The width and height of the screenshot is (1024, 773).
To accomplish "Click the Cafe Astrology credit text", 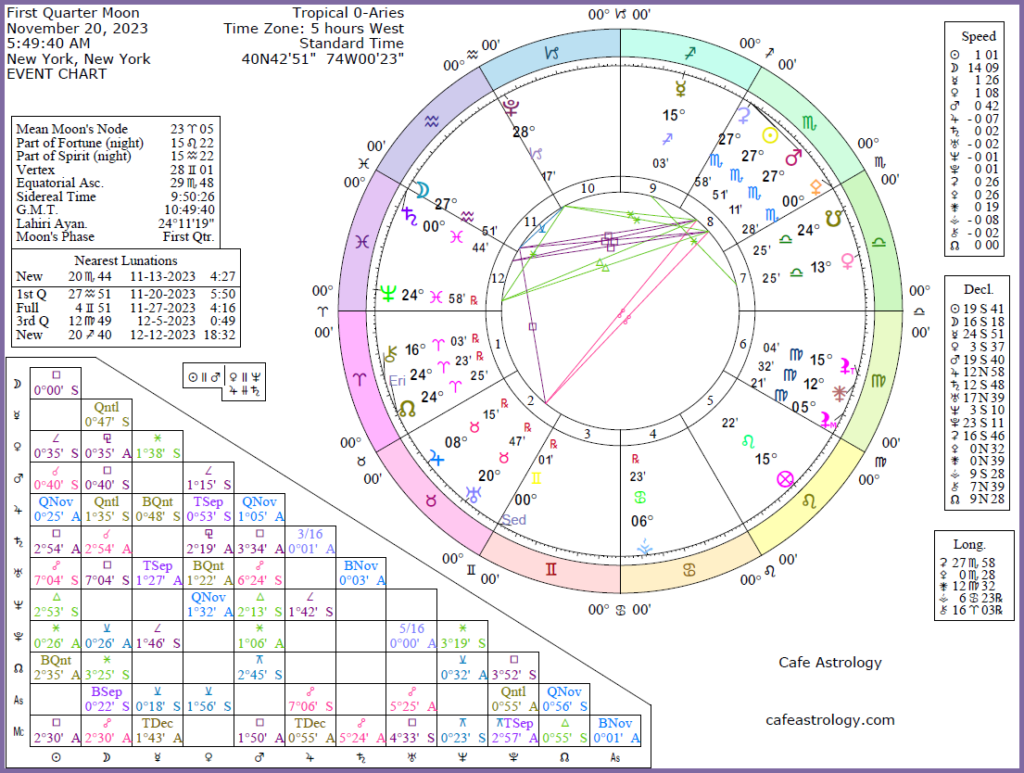I will tap(830, 662).
